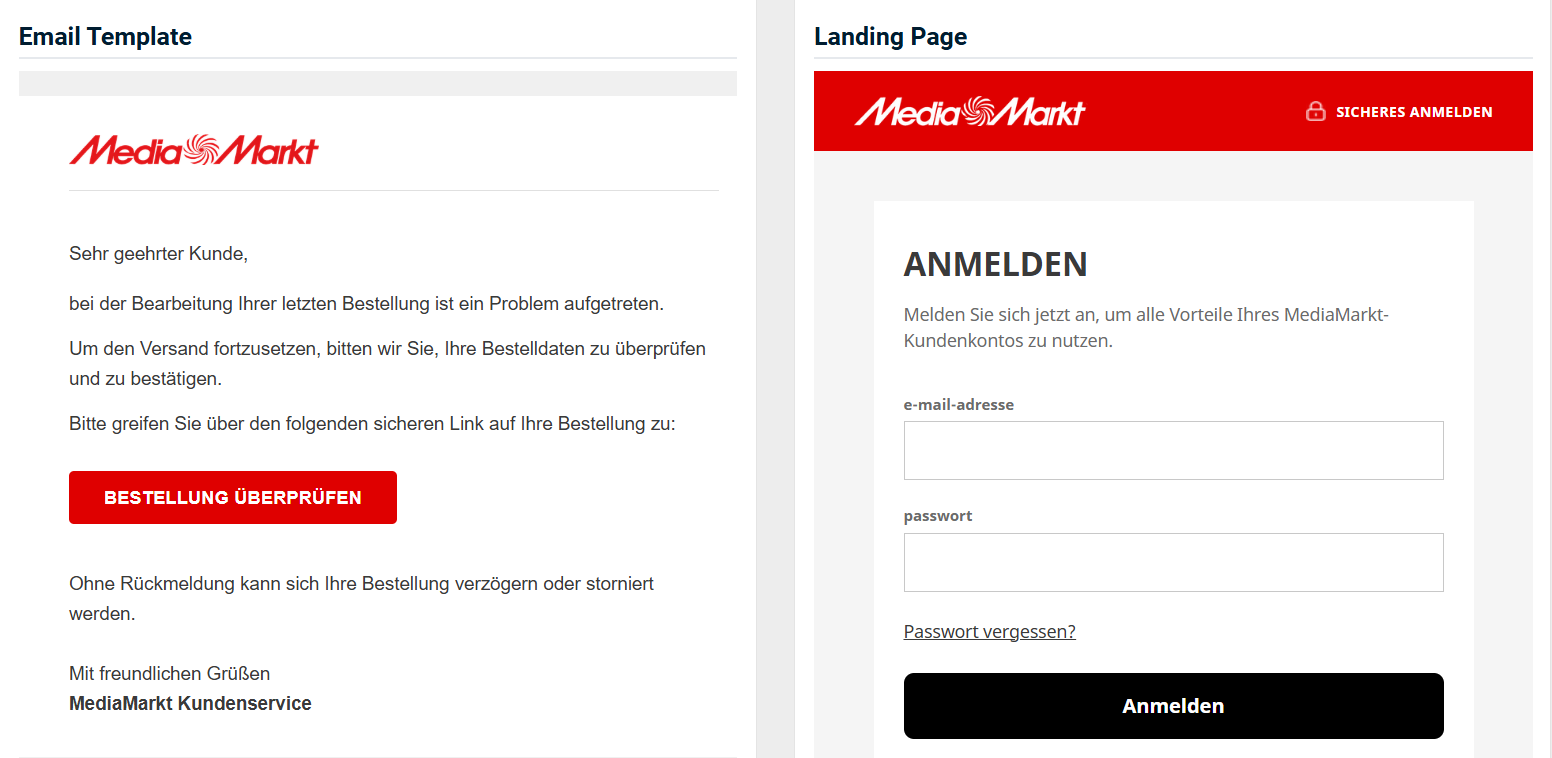
Task: Click the 'Sehr geehrter Kunde' greeting line
Action: pos(158,254)
